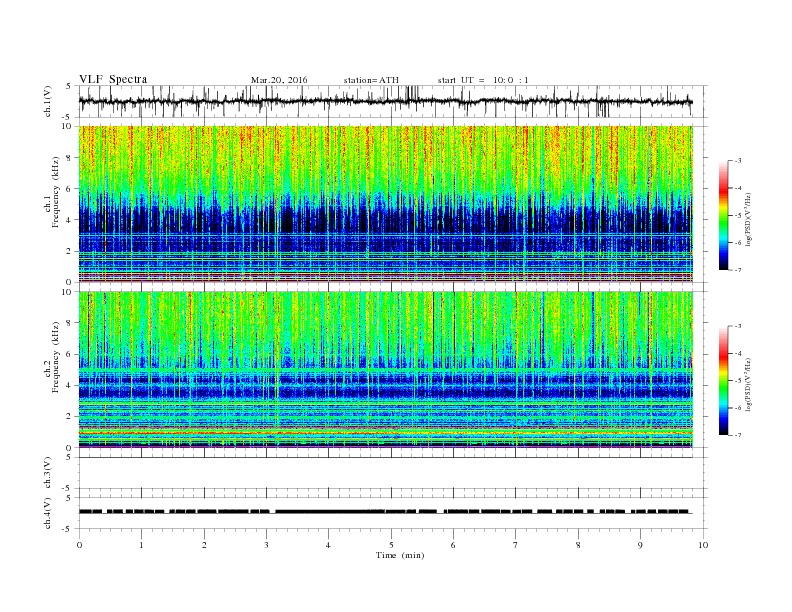Click the ch.1 spectrogram plot area
Screen dimensions: 792x612
point(386,204)
